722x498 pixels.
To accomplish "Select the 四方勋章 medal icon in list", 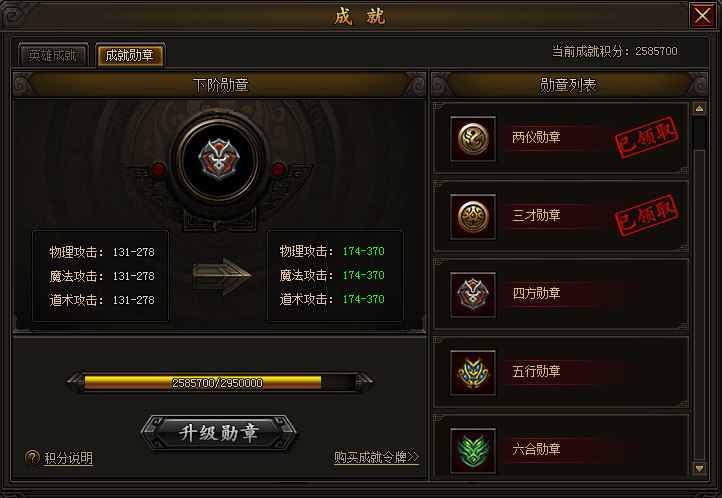I will (473, 295).
